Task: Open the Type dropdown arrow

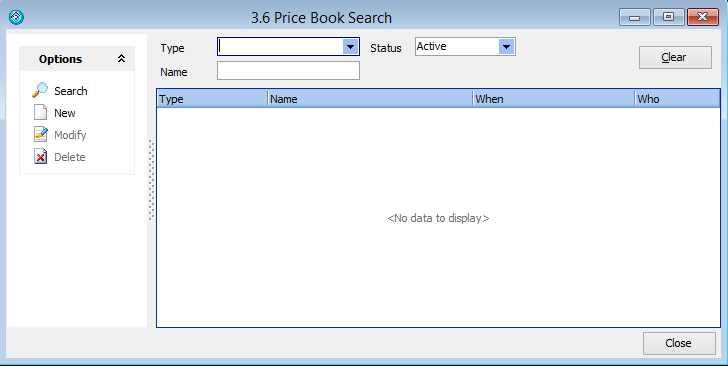Action: pos(350,46)
